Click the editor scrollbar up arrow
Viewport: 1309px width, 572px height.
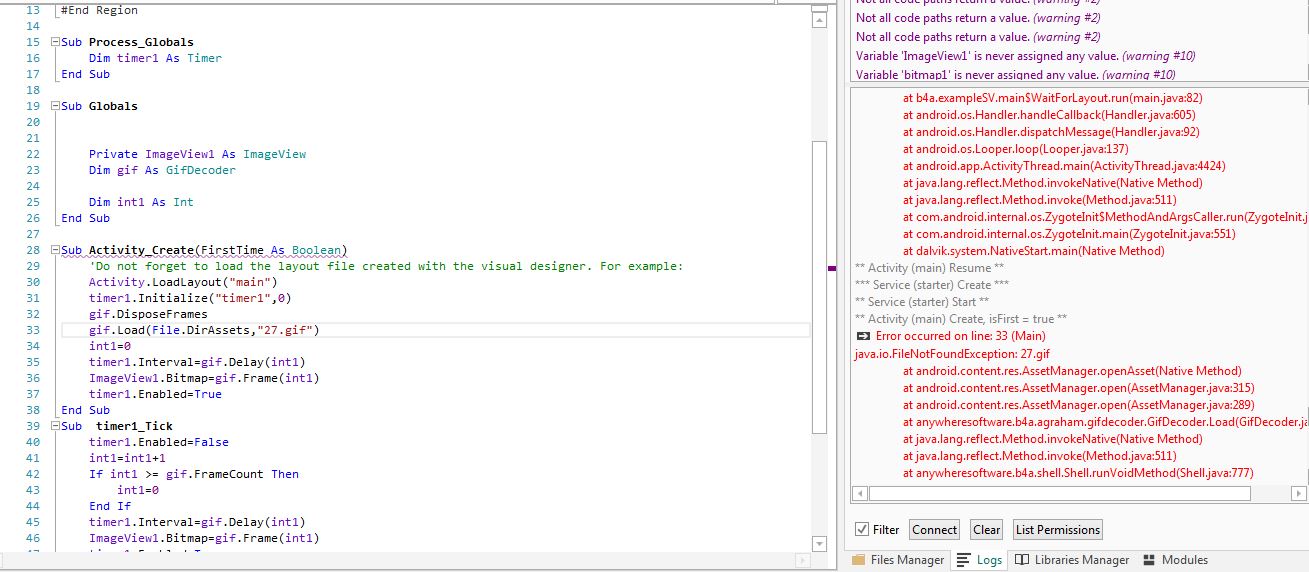819,20
